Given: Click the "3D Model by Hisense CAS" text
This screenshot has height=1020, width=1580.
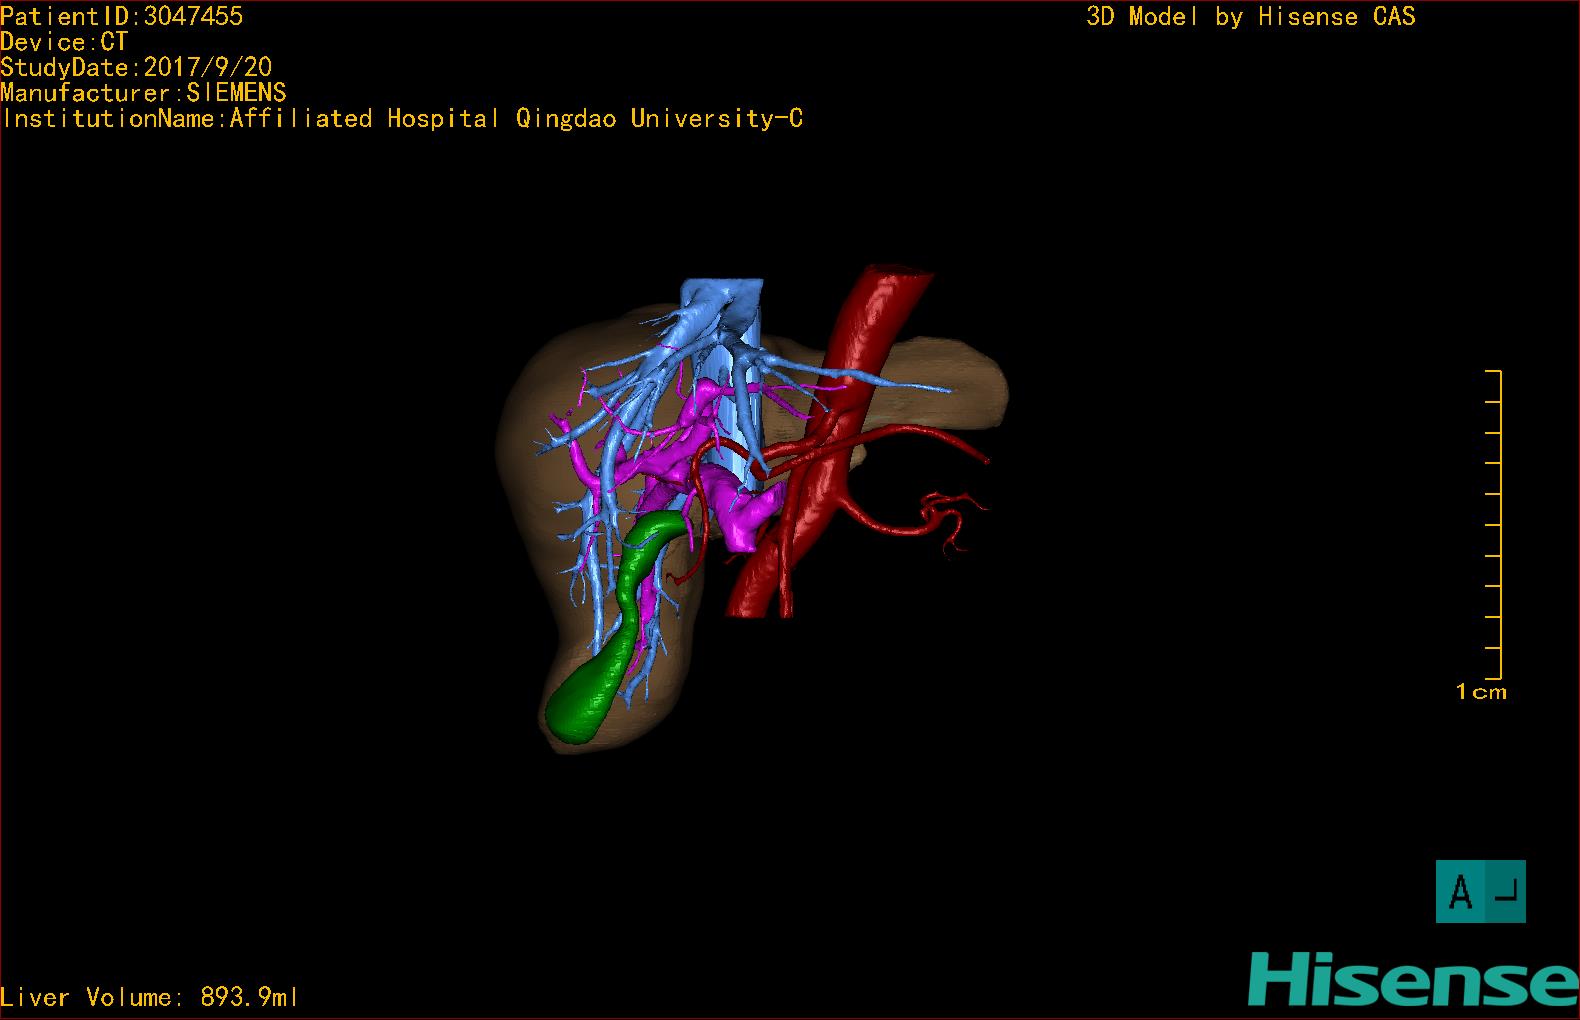Looking at the screenshot, I should (x=1251, y=16).
